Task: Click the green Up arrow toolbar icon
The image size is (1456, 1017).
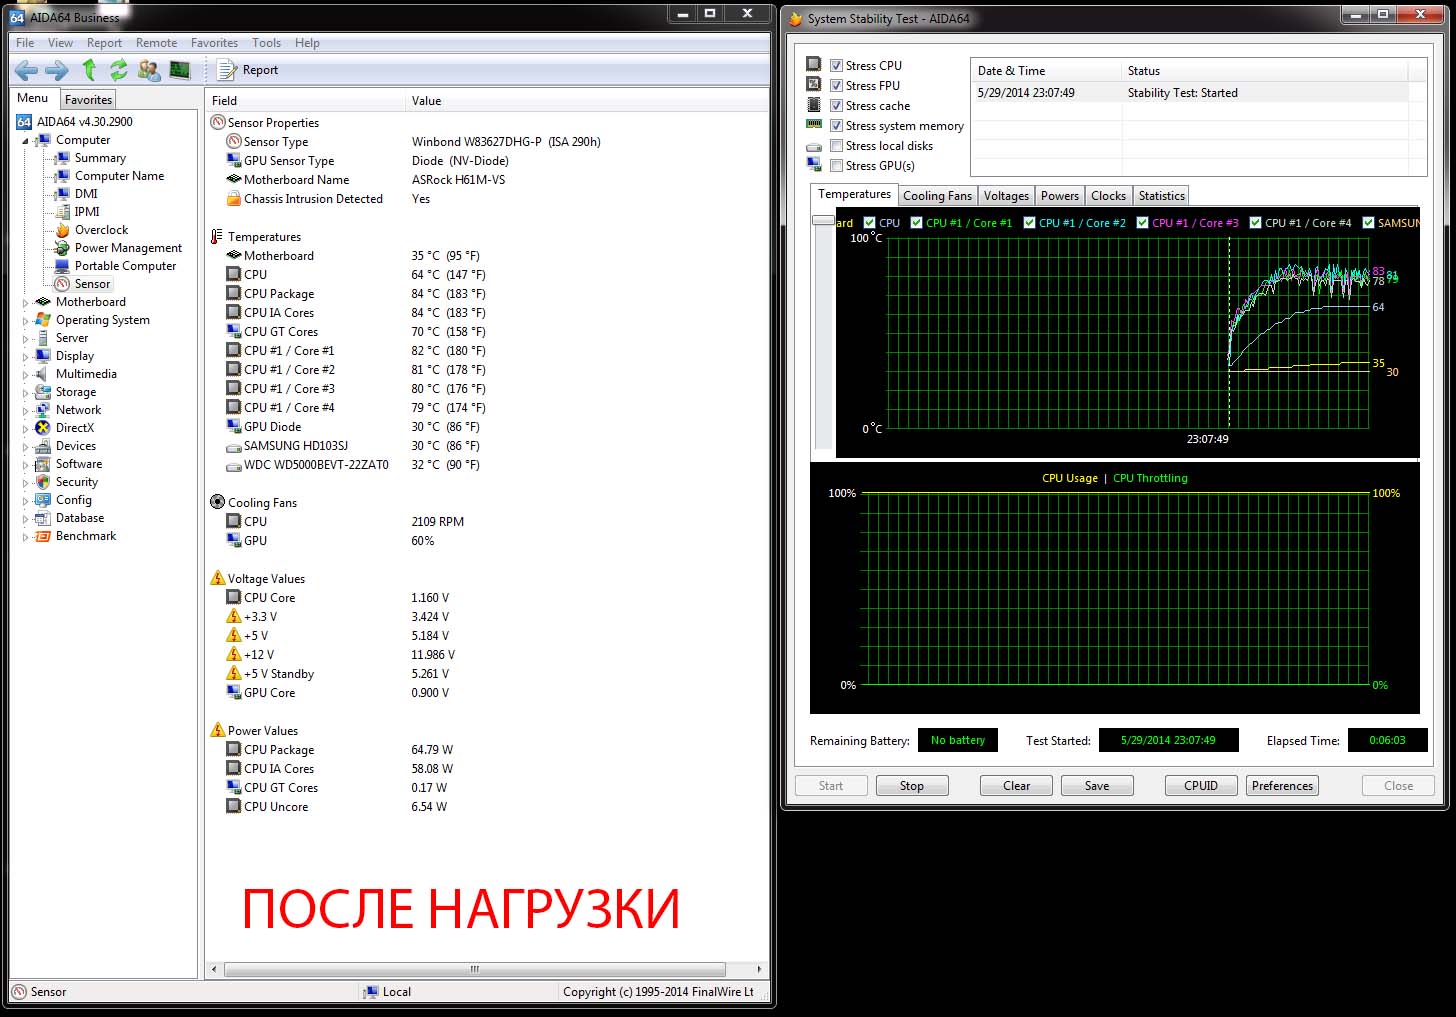Action: 89,70
